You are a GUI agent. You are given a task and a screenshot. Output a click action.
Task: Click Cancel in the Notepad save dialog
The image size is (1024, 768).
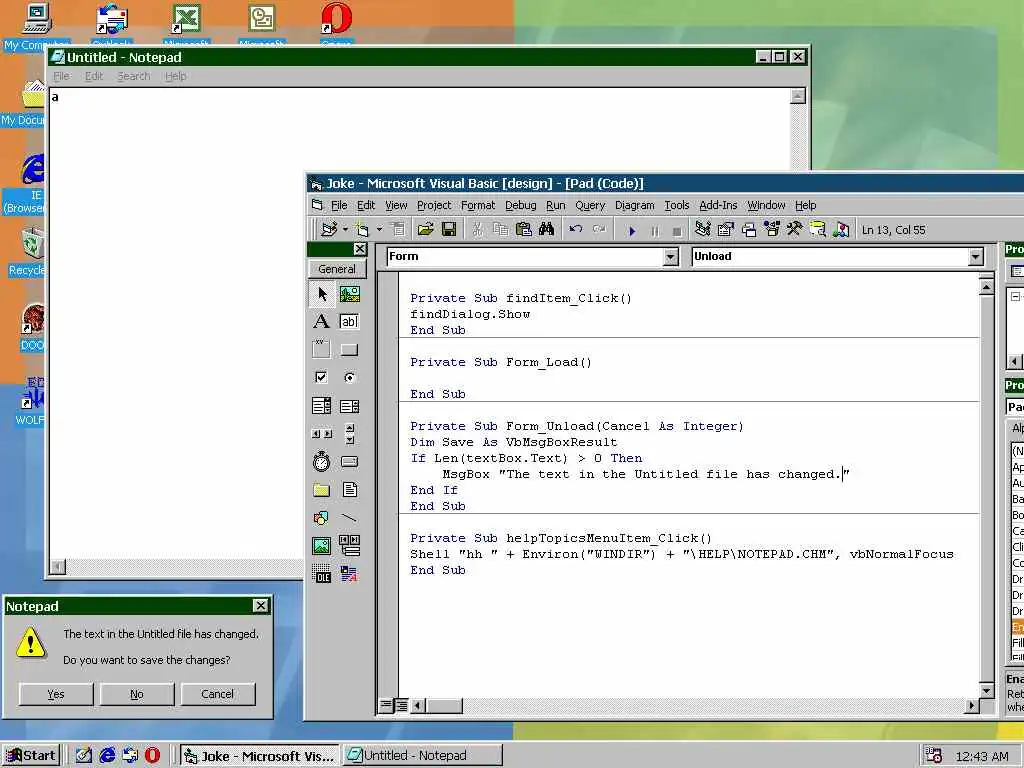point(217,694)
